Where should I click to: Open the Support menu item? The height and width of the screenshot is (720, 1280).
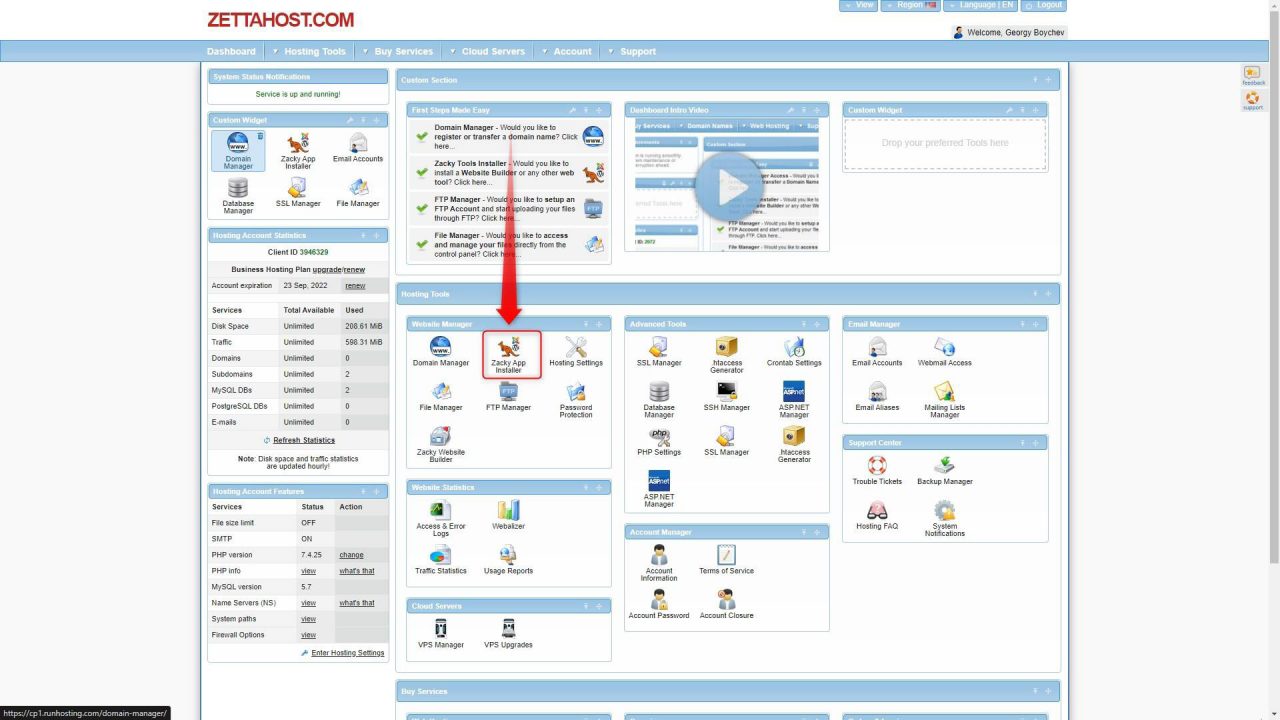click(637, 51)
